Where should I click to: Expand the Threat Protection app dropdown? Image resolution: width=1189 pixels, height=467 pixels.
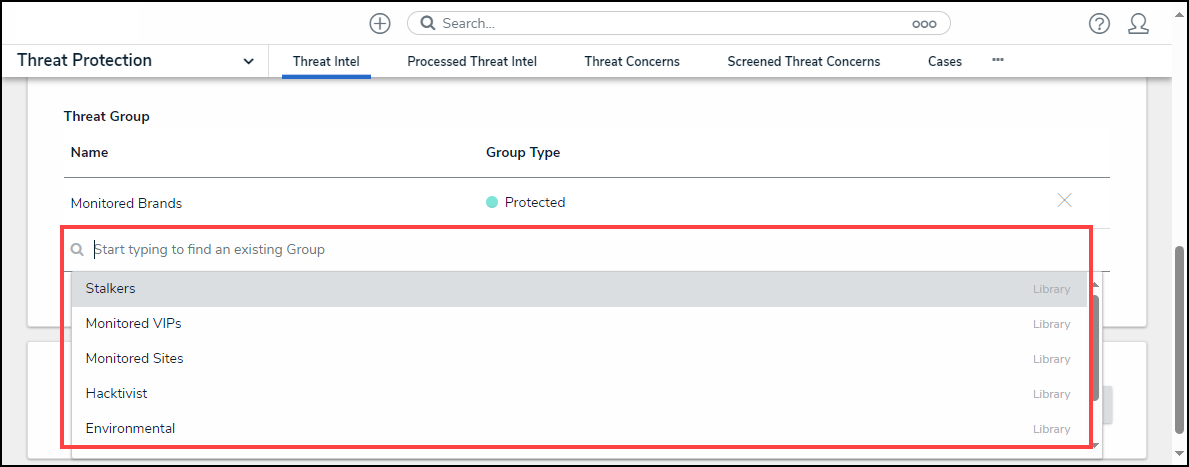tap(248, 61)
